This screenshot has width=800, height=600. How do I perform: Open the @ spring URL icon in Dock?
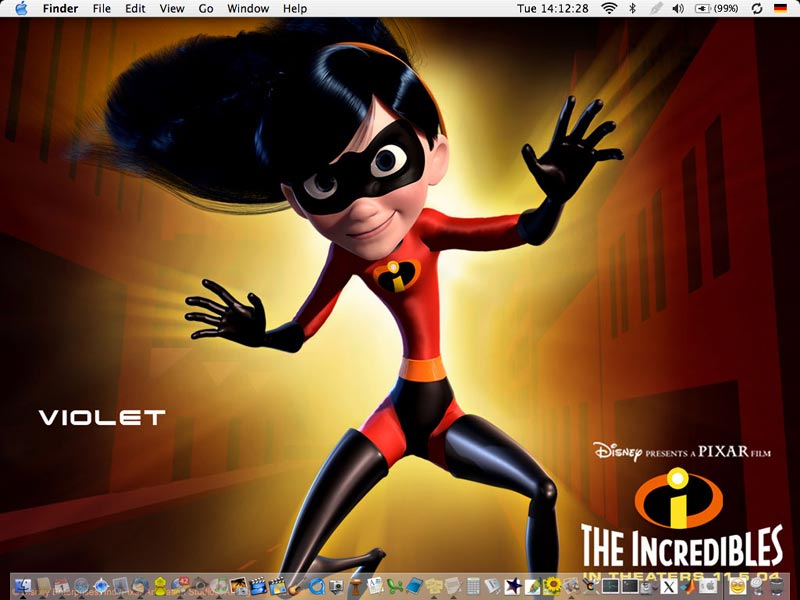[756, 586]
